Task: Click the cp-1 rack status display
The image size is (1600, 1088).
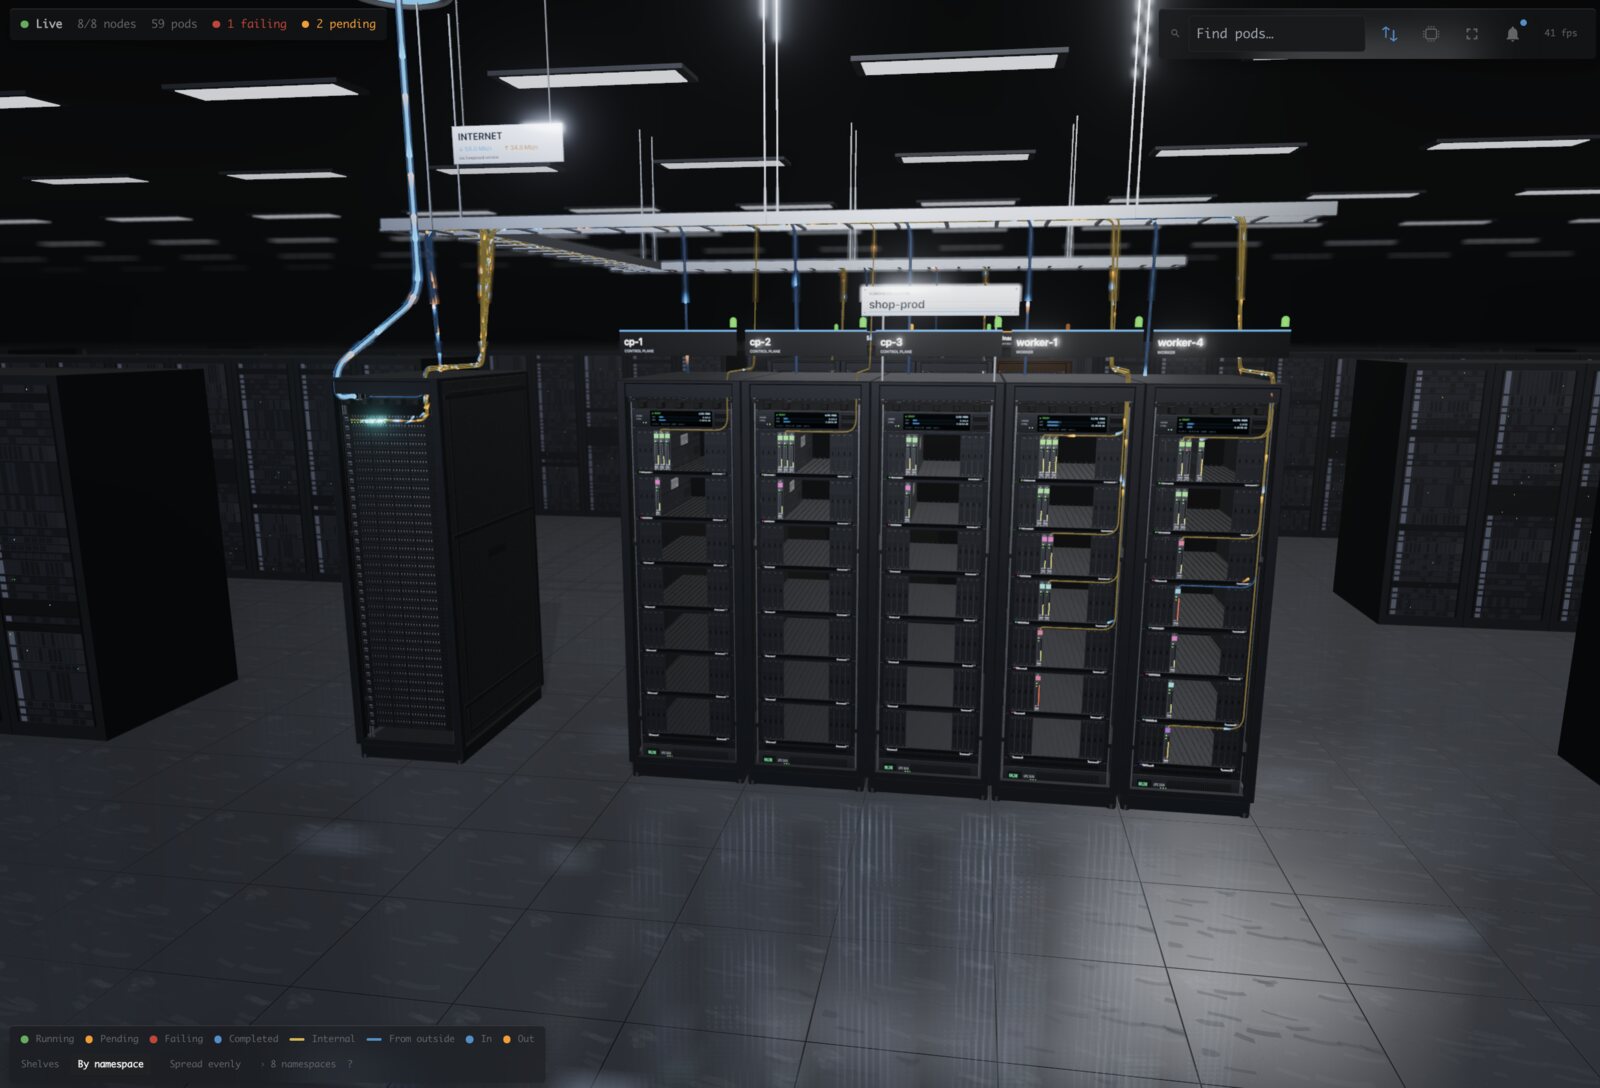Action: (x=680, y=419)
